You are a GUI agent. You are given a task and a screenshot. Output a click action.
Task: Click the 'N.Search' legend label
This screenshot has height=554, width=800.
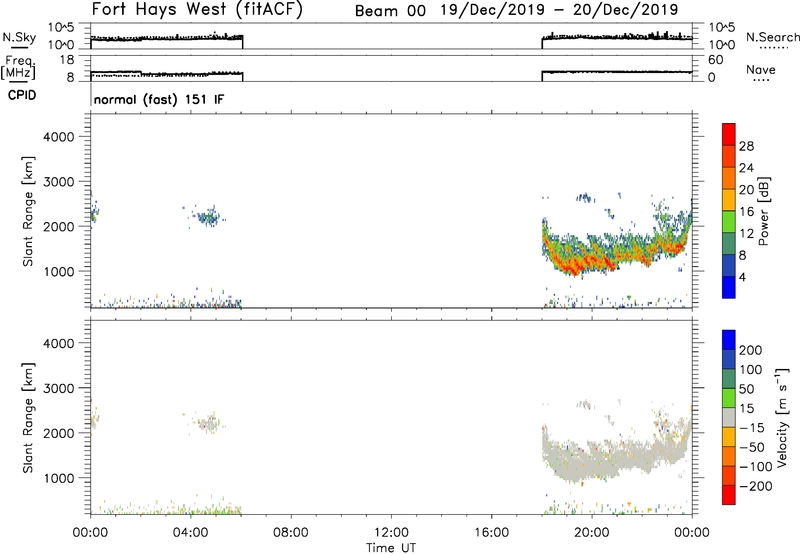pos(772,37)
